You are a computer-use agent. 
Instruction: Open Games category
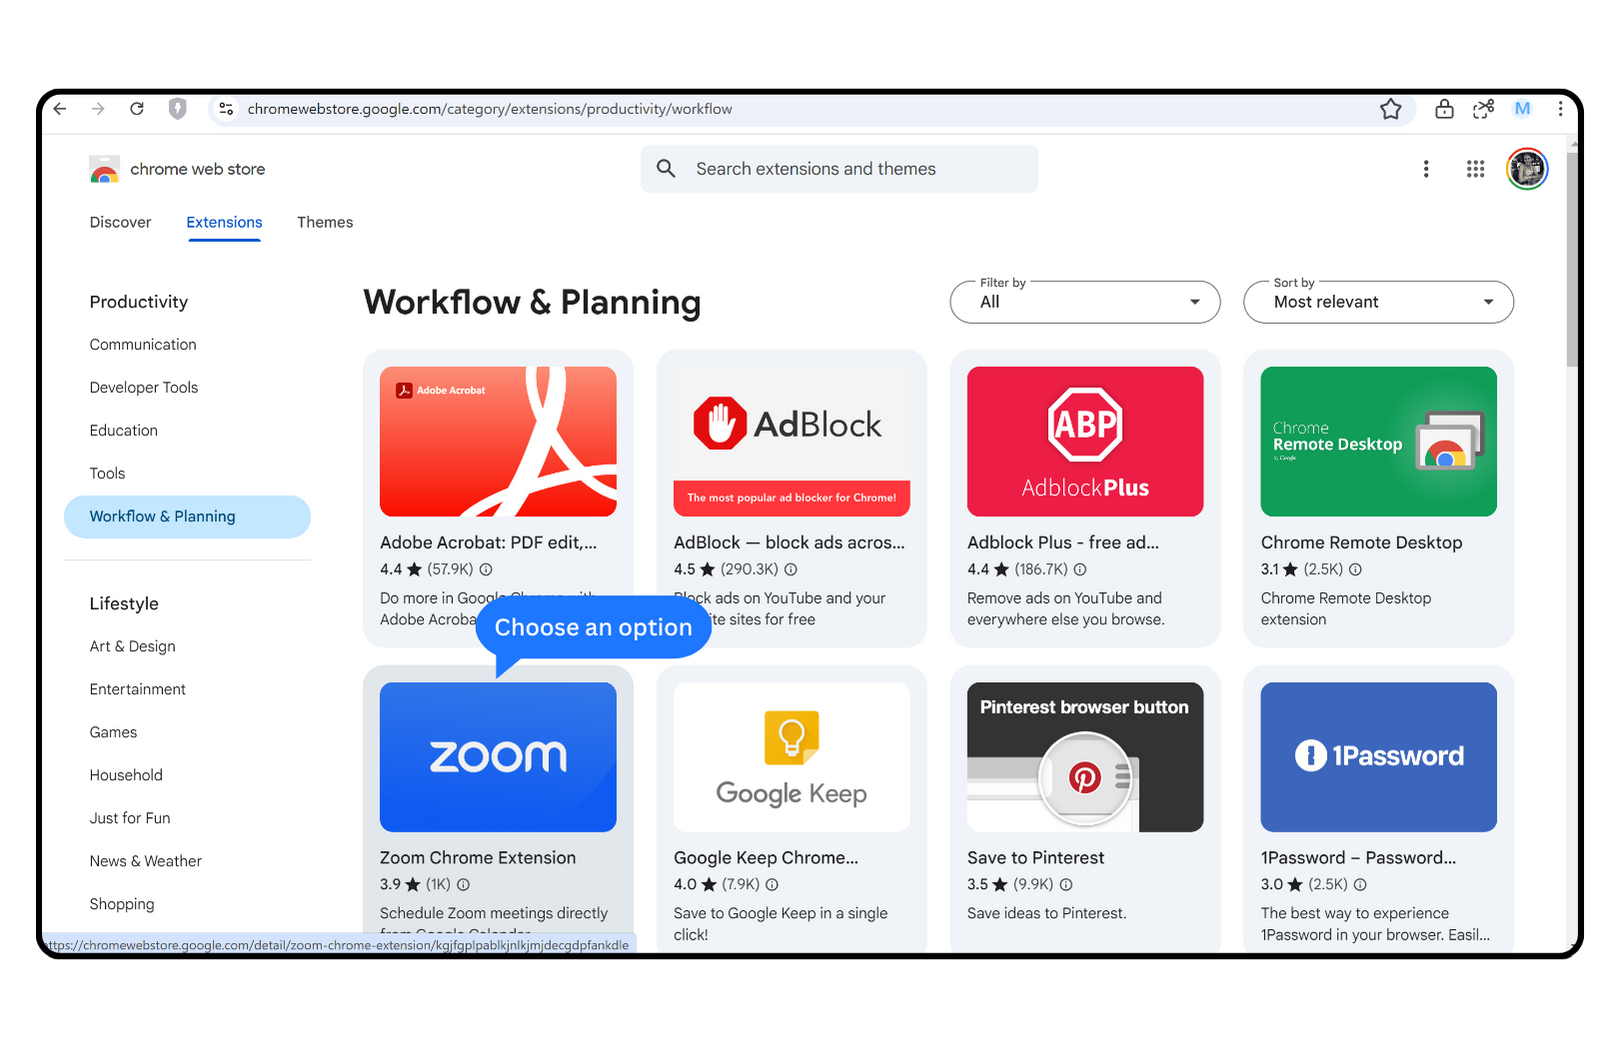(113, 733)
